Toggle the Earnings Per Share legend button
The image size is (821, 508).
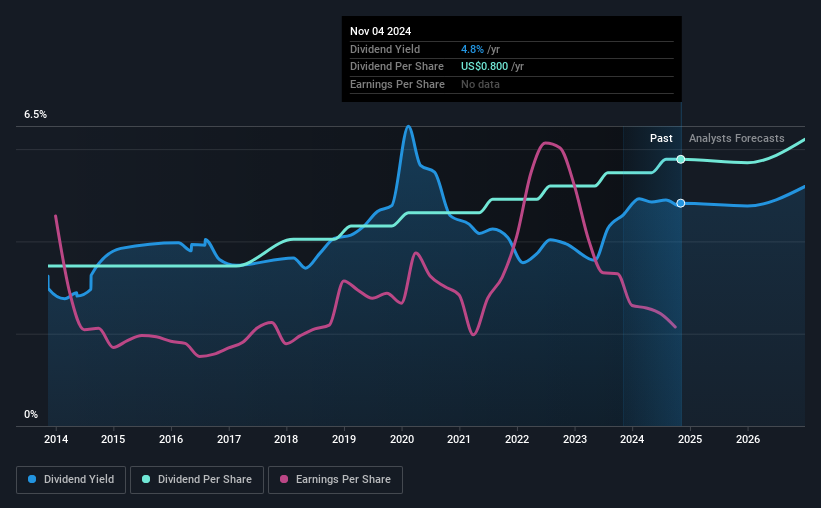335,480
